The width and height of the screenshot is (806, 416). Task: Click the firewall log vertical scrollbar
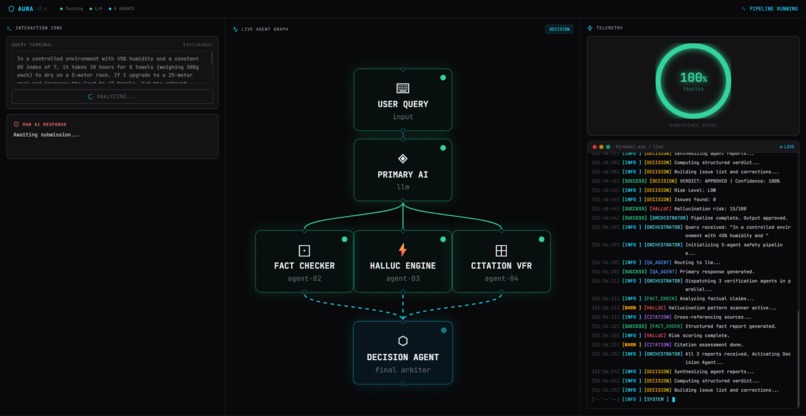(x=797, y=360)
